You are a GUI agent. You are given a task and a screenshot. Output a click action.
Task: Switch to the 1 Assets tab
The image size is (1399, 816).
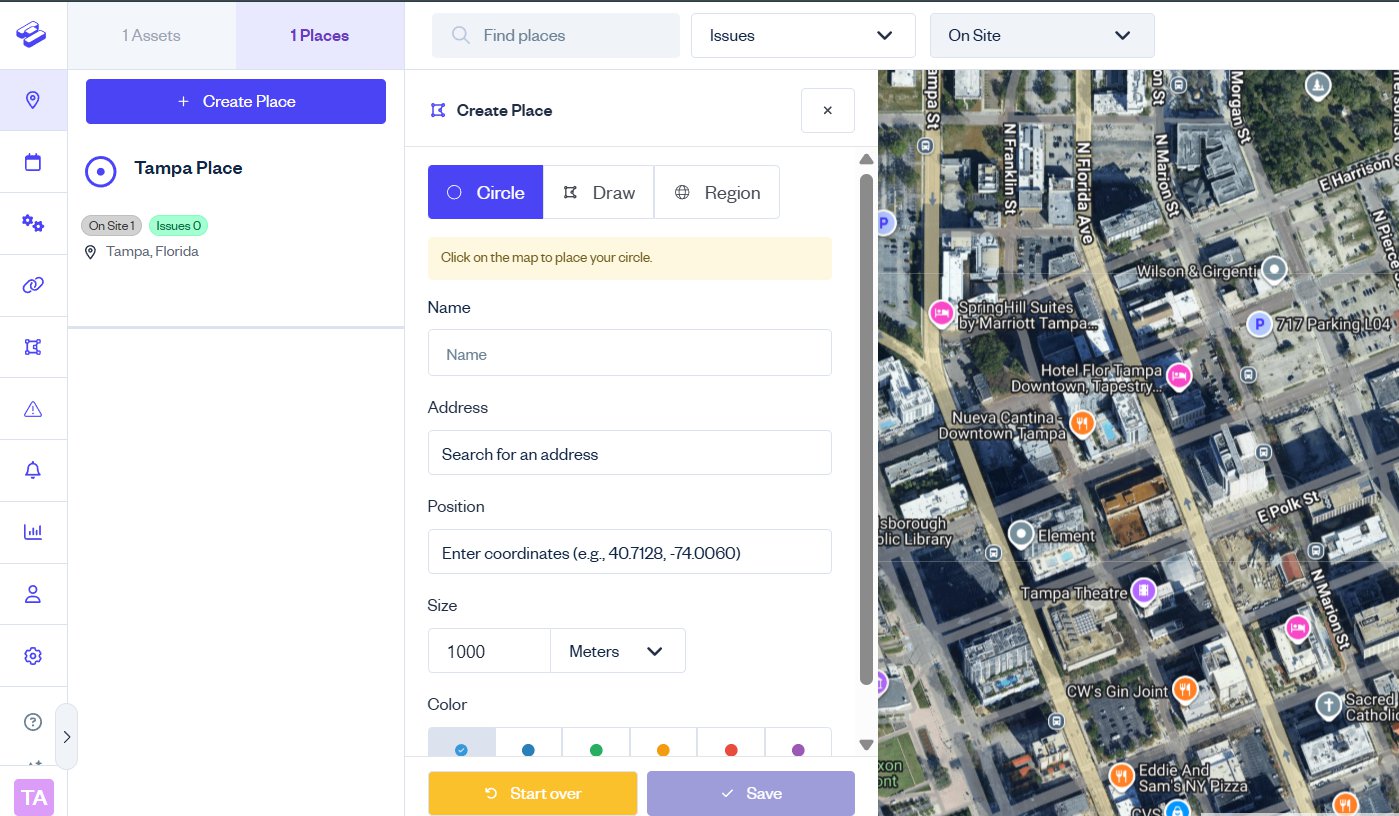coord(151,35)
